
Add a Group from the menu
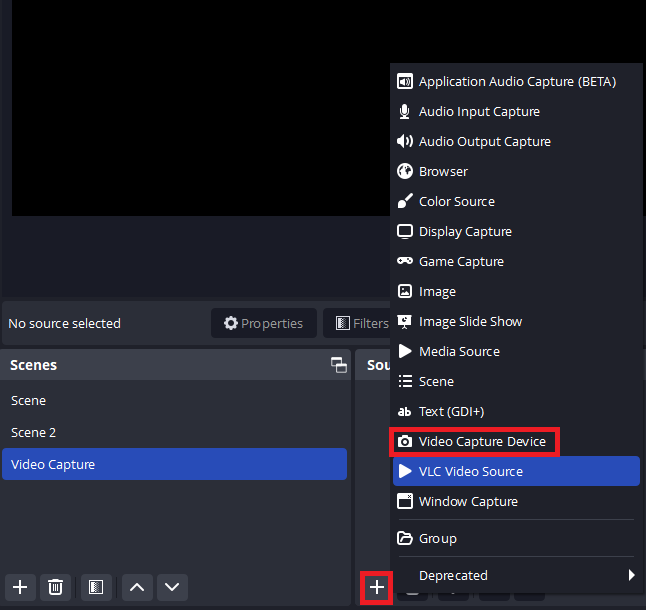point(437,538)
